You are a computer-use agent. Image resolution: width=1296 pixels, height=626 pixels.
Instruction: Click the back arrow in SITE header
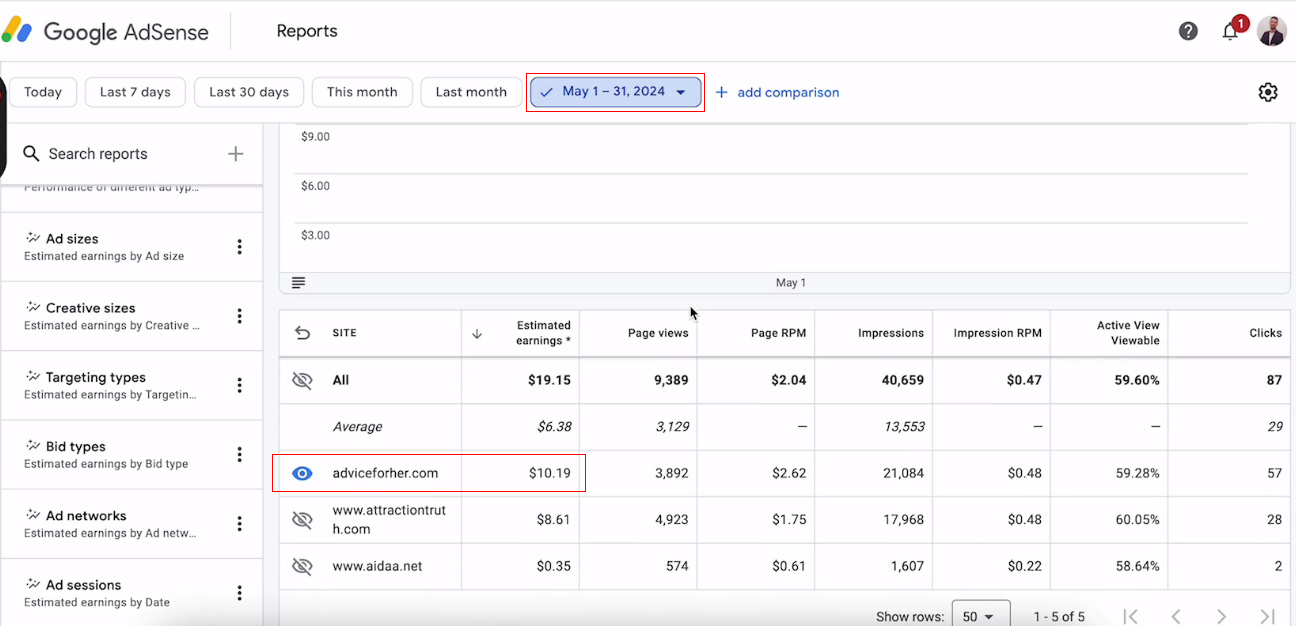tap(302, 333)
